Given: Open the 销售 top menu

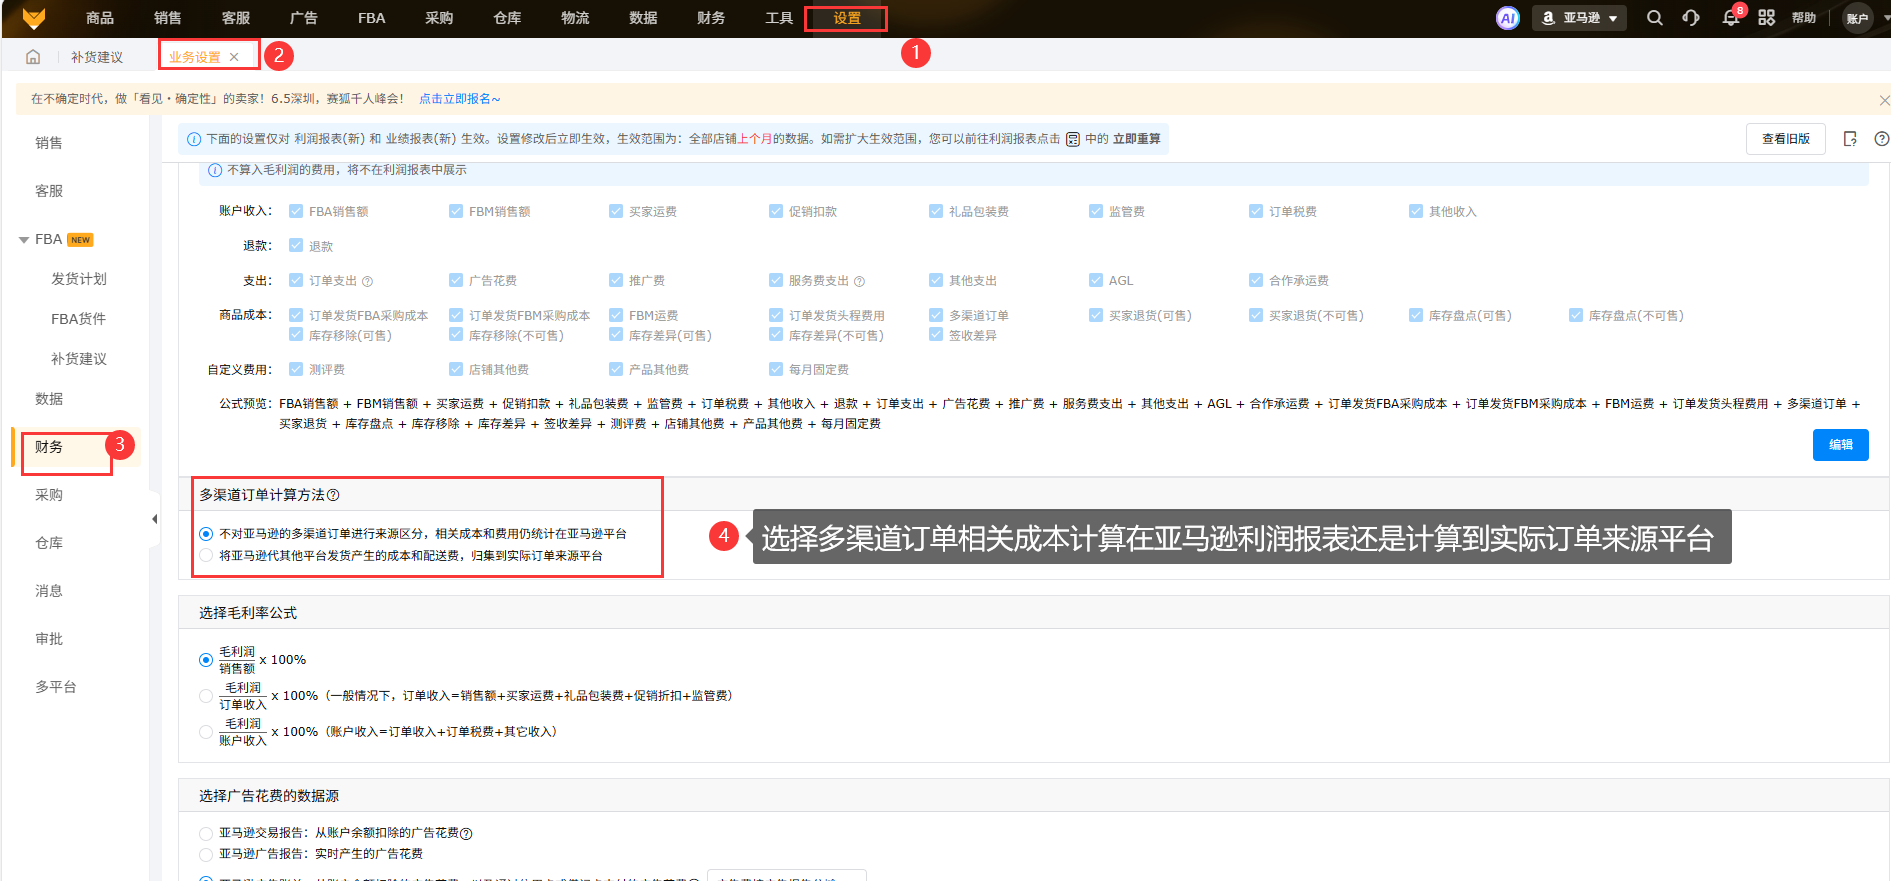Looking at the screenshot, I should (x=168, y=18).
